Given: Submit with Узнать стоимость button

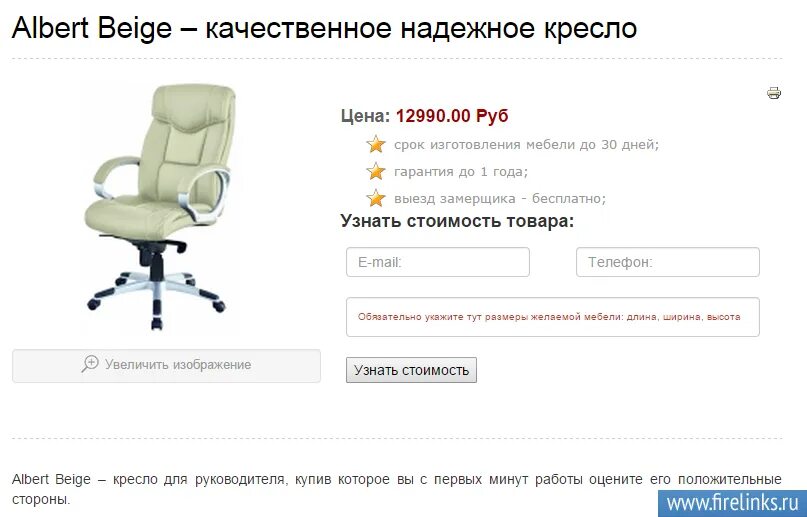Looking at the screenshot, I should pos(411,370).
